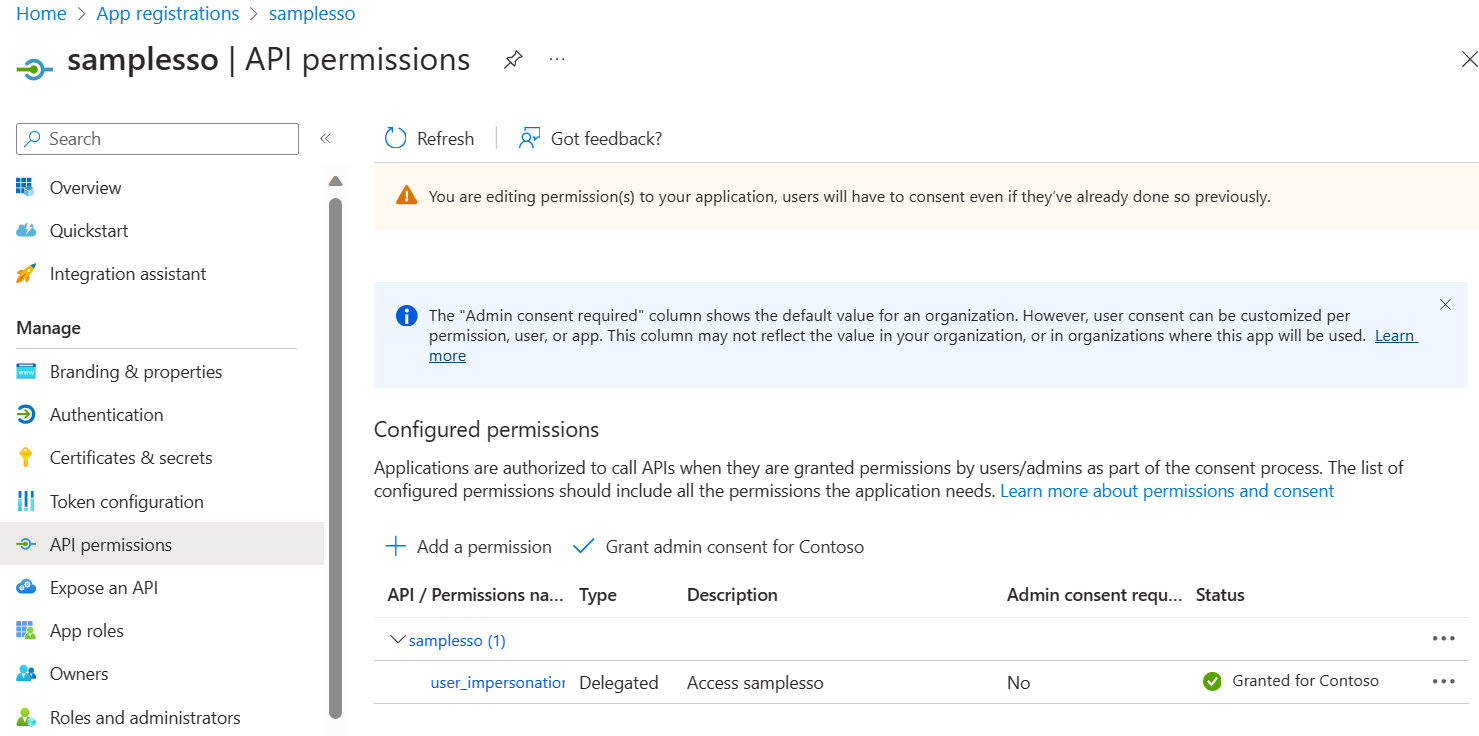
Task: Select the Integration assistant rocket icon
Action: pyautogui.click(x=27, y=273)
